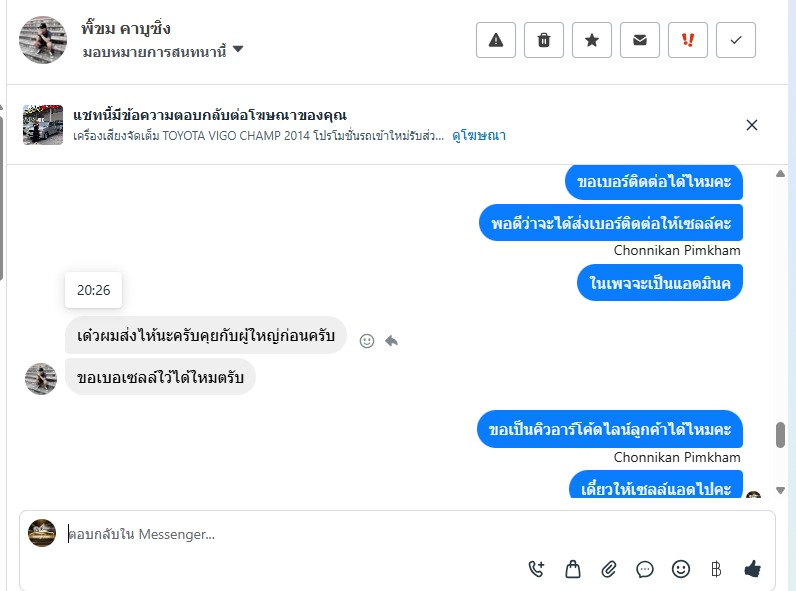796x591 pixels.
Task: Delete conversation with the trash icon
Action: pyautogui.click(x=544, y=40)
